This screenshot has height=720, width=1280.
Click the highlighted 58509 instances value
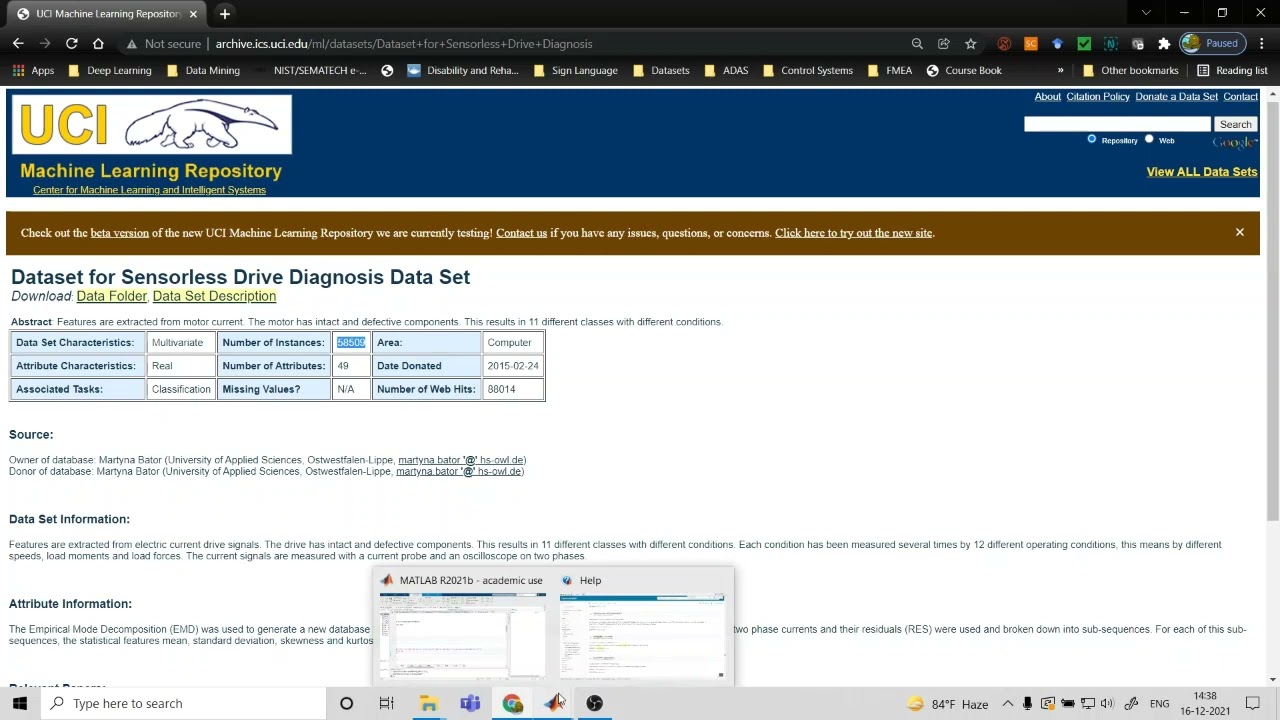[x=351, y=343]
